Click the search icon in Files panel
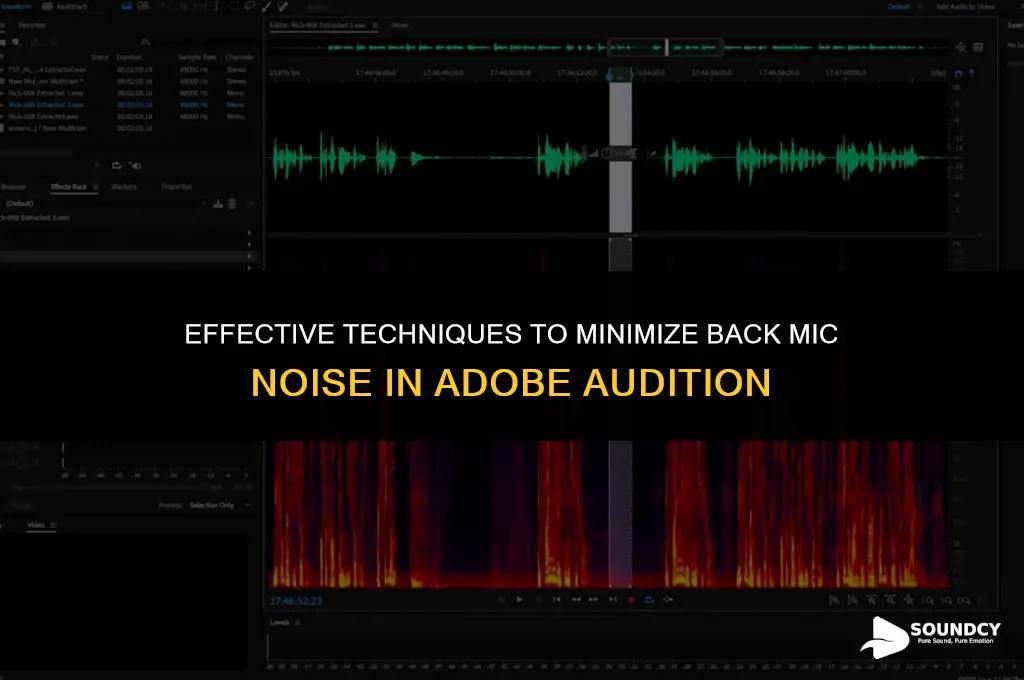The width and height of the screenshot is (1024, 680). point(145,42)
